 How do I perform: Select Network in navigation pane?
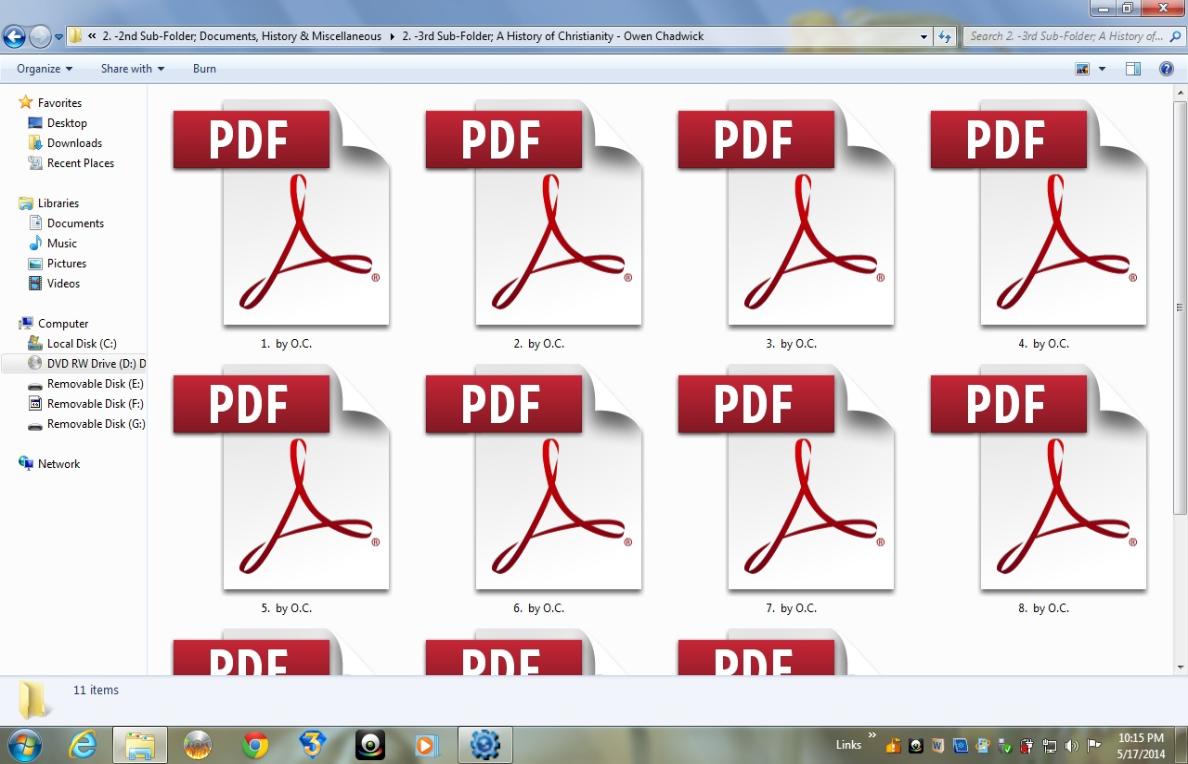[49, 464]
